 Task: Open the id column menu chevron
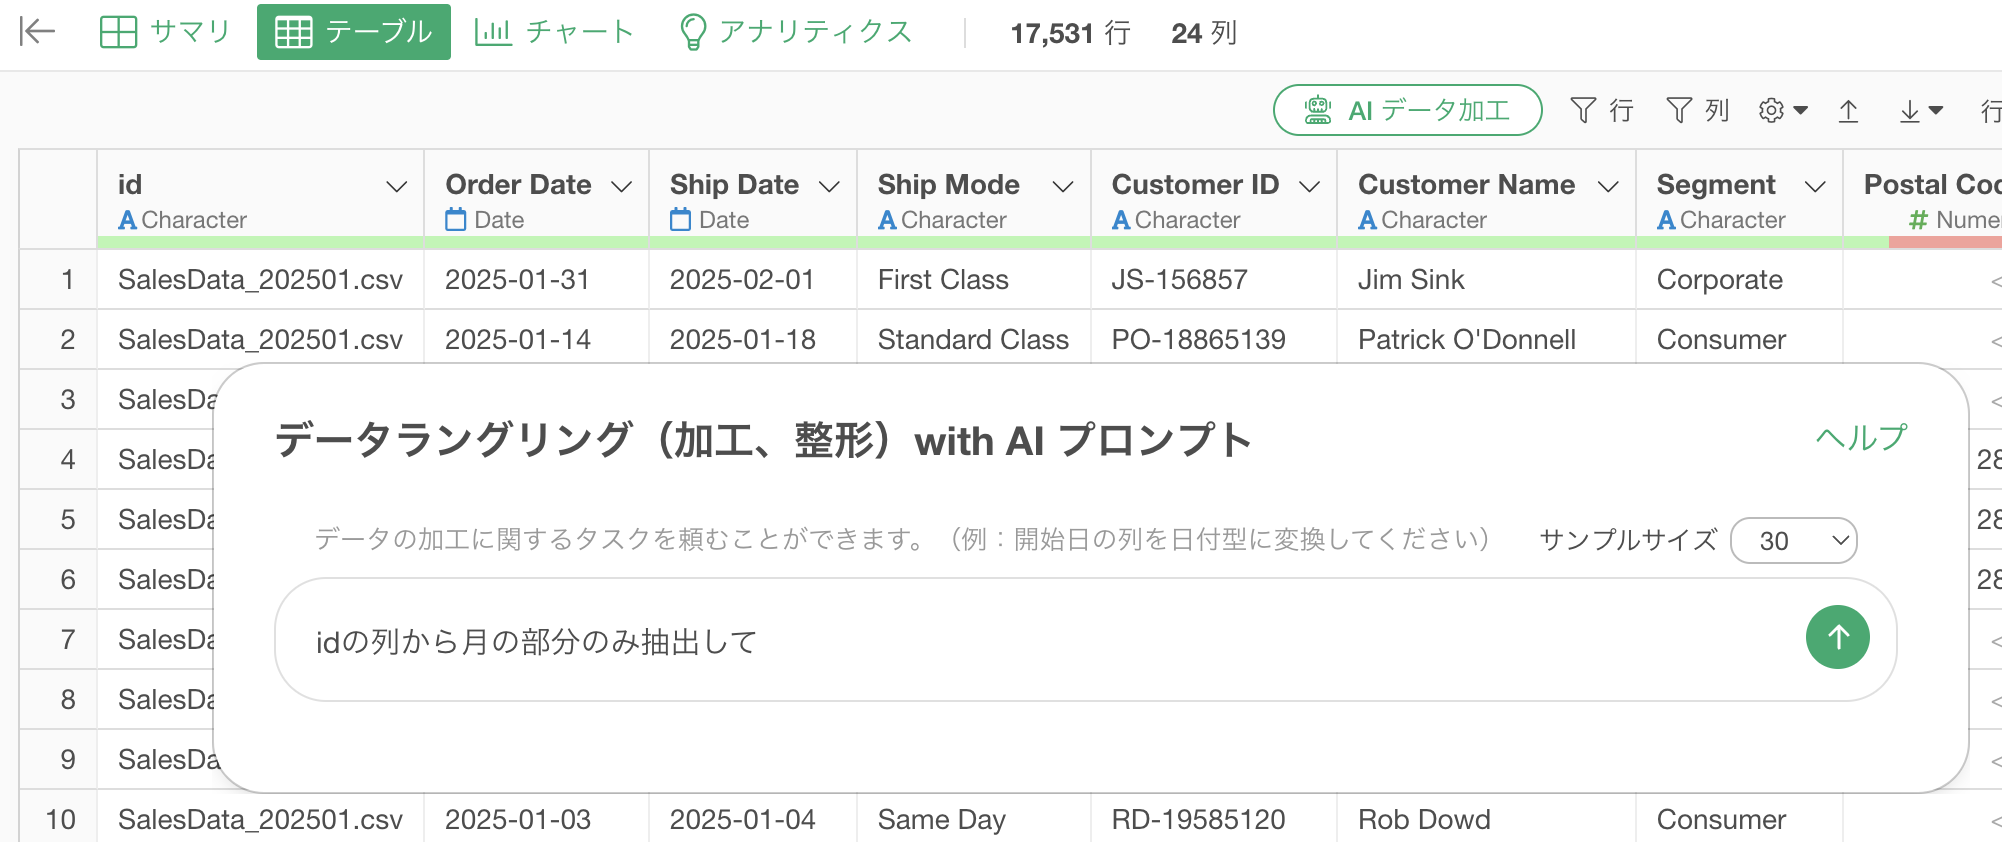point(396,187)
